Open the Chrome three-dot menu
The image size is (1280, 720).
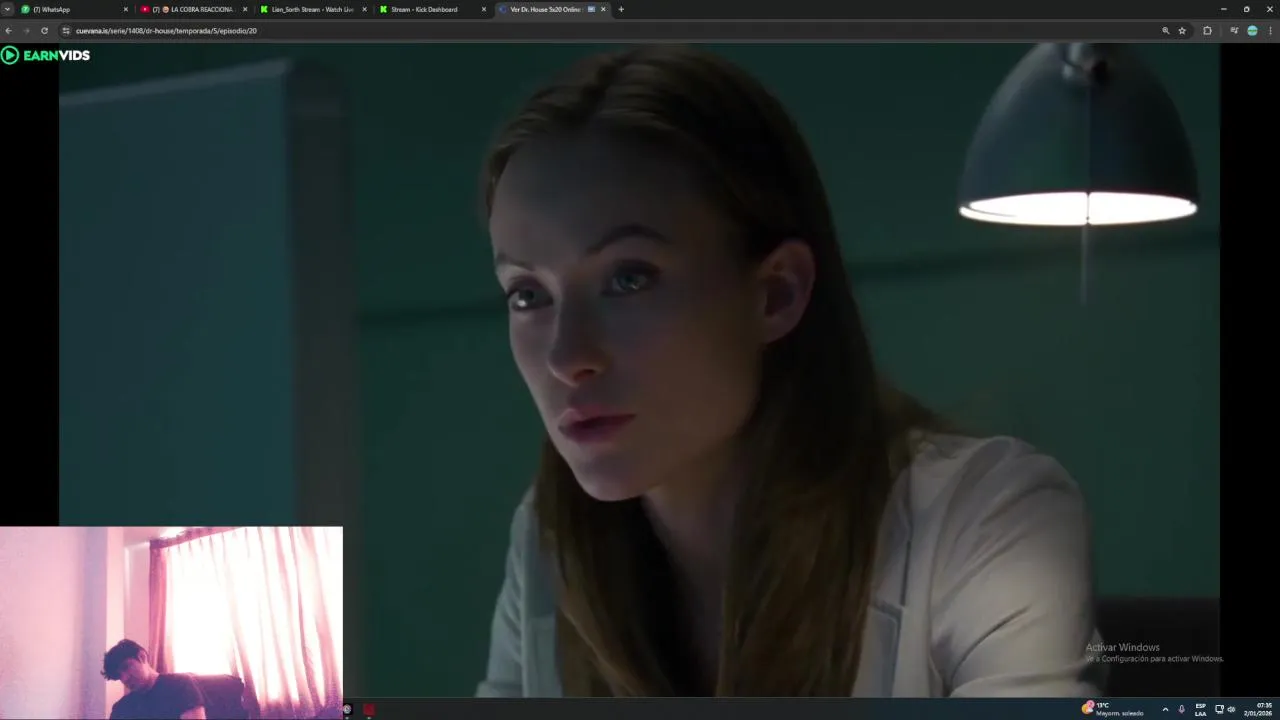(x=1271, y=31)
